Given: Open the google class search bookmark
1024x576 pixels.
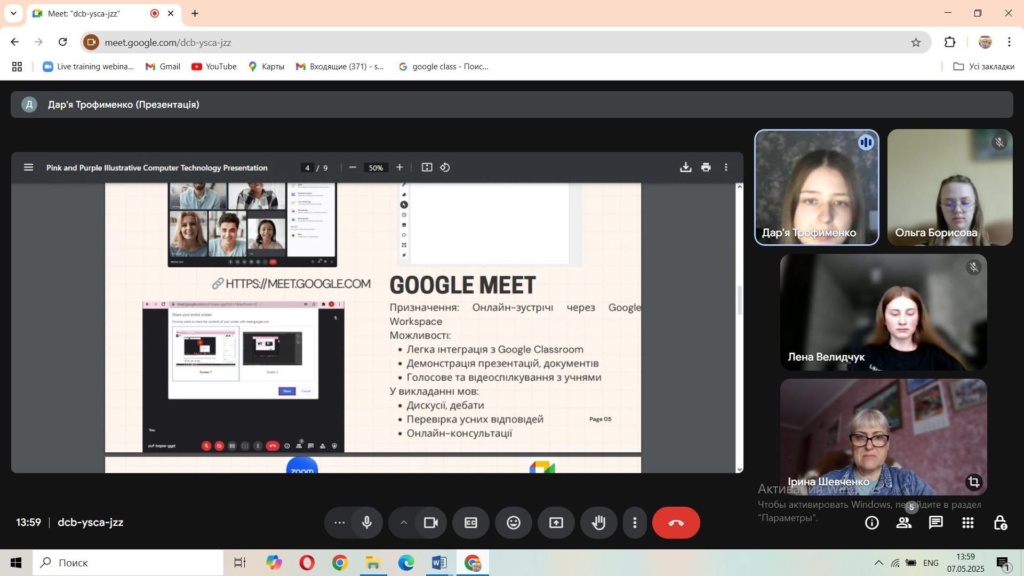Looking at the screenshot, I should 443,67.
